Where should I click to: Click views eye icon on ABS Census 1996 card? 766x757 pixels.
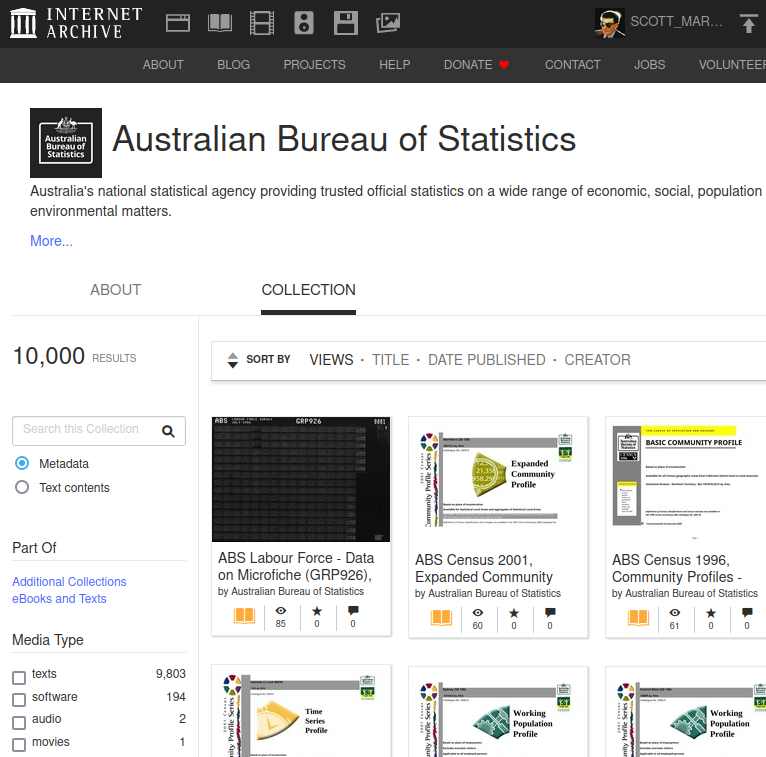pos(675,612)
